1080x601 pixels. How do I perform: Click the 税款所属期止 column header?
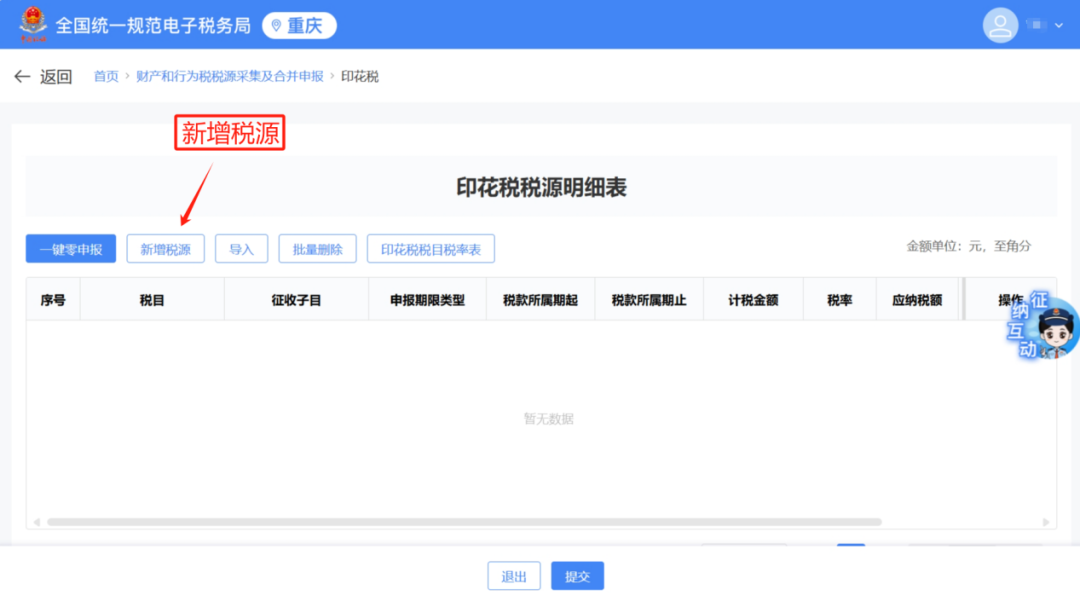coord(649,300)
